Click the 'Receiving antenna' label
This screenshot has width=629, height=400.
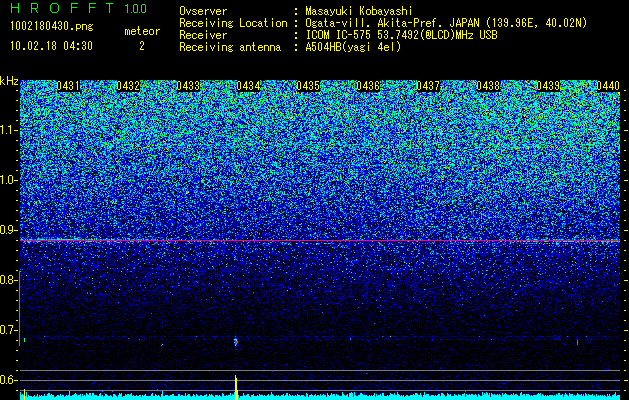pos(230,47)
